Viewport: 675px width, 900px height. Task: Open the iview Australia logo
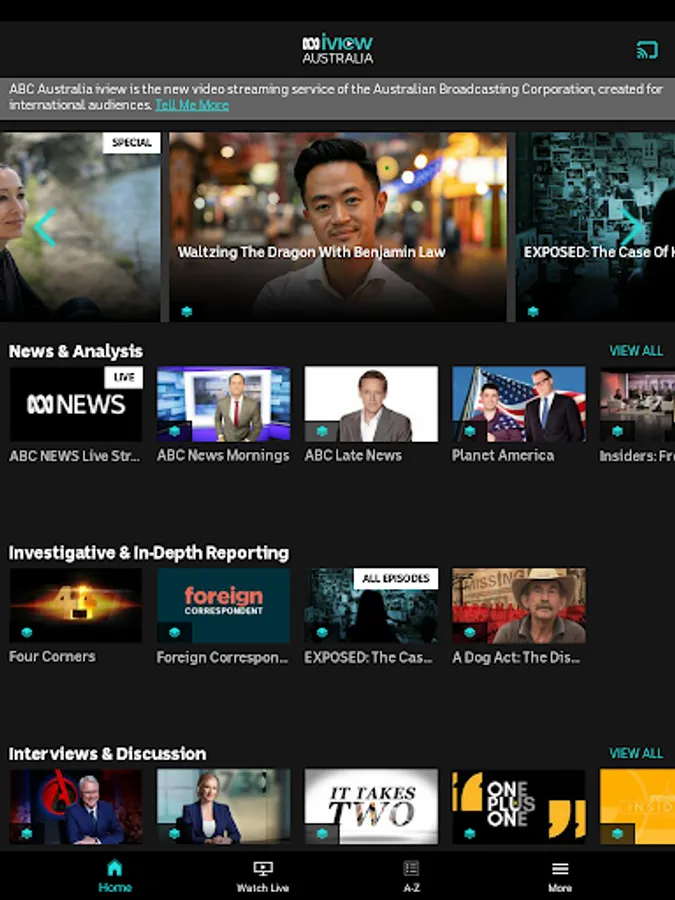tap(338, 49)
